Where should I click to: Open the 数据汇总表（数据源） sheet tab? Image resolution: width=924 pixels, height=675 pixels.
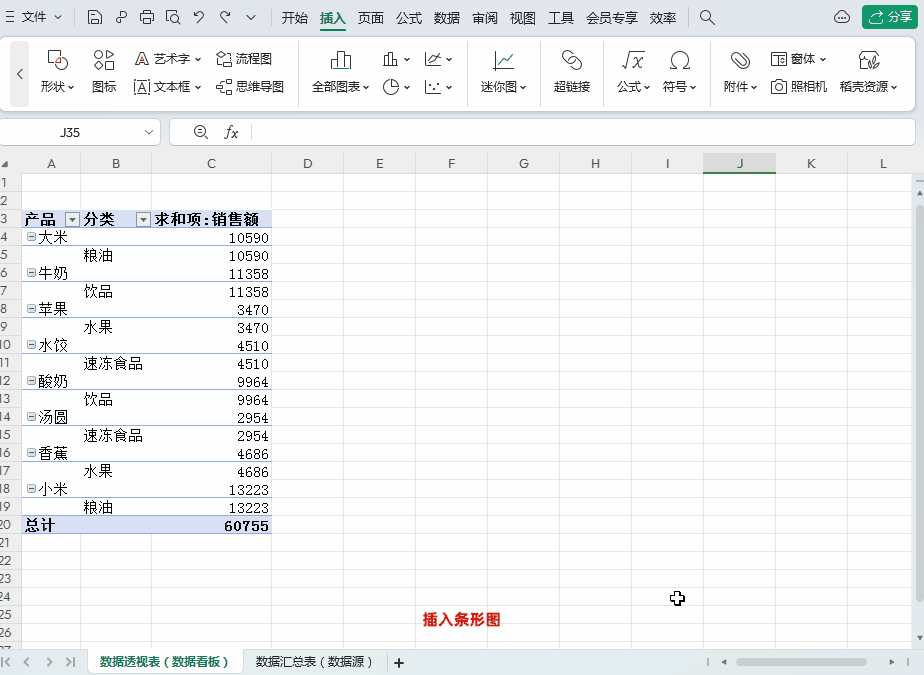coord(314,662)
